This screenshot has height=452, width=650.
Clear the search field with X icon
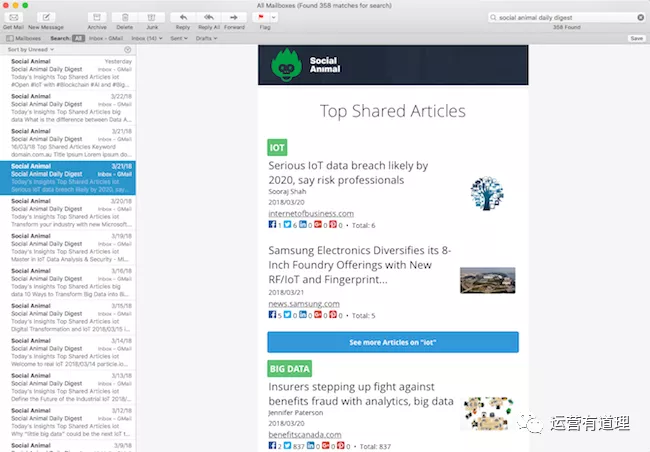click(640, 17)
